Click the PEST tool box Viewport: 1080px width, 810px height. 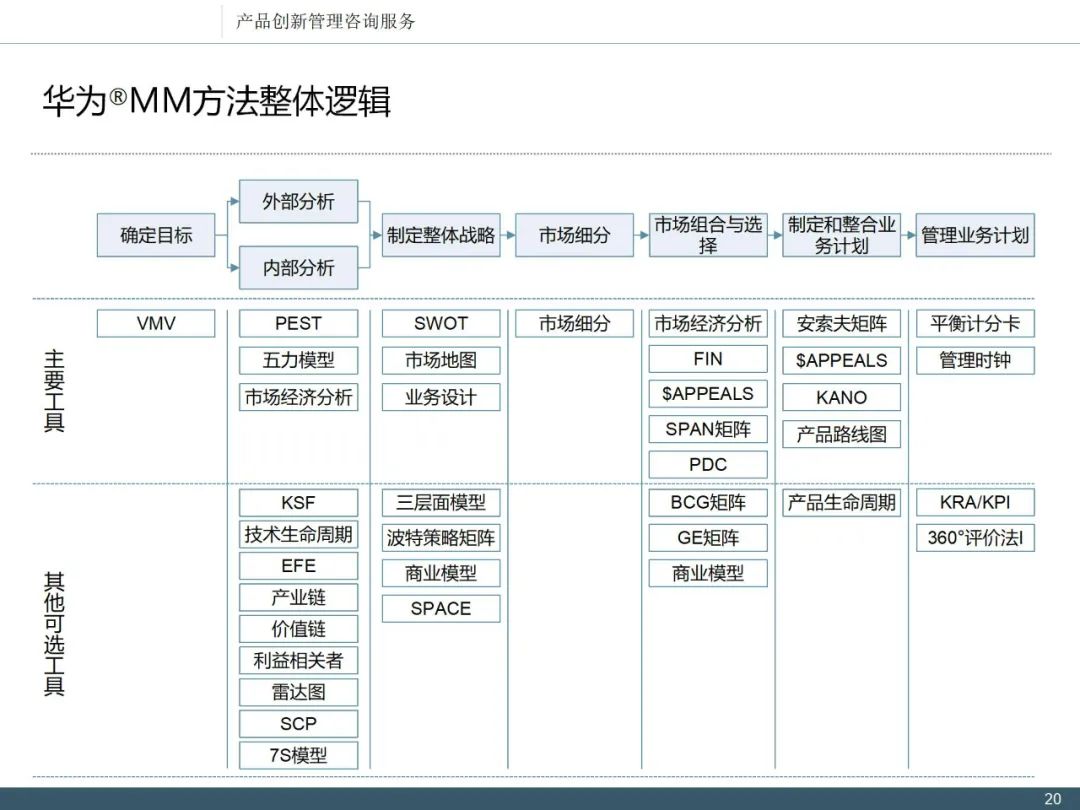pos(298,324)
